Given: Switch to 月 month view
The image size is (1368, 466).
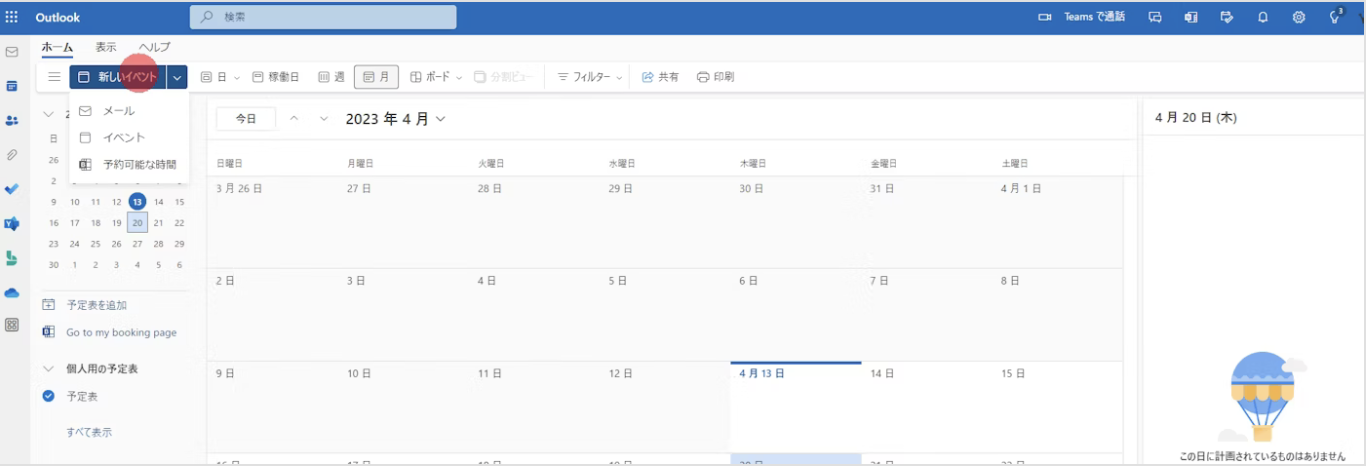Looking at the screenshot, I should [377, 77].
